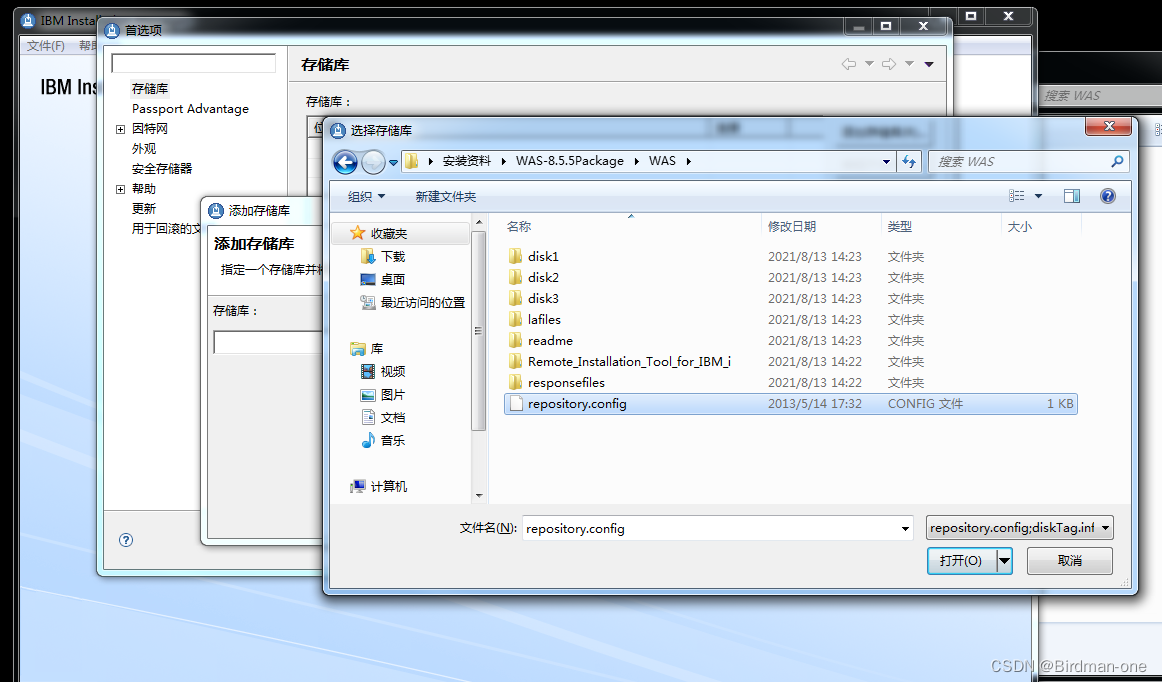Click the 打开(O) button
1162x682 pixels.
point(961,561)
